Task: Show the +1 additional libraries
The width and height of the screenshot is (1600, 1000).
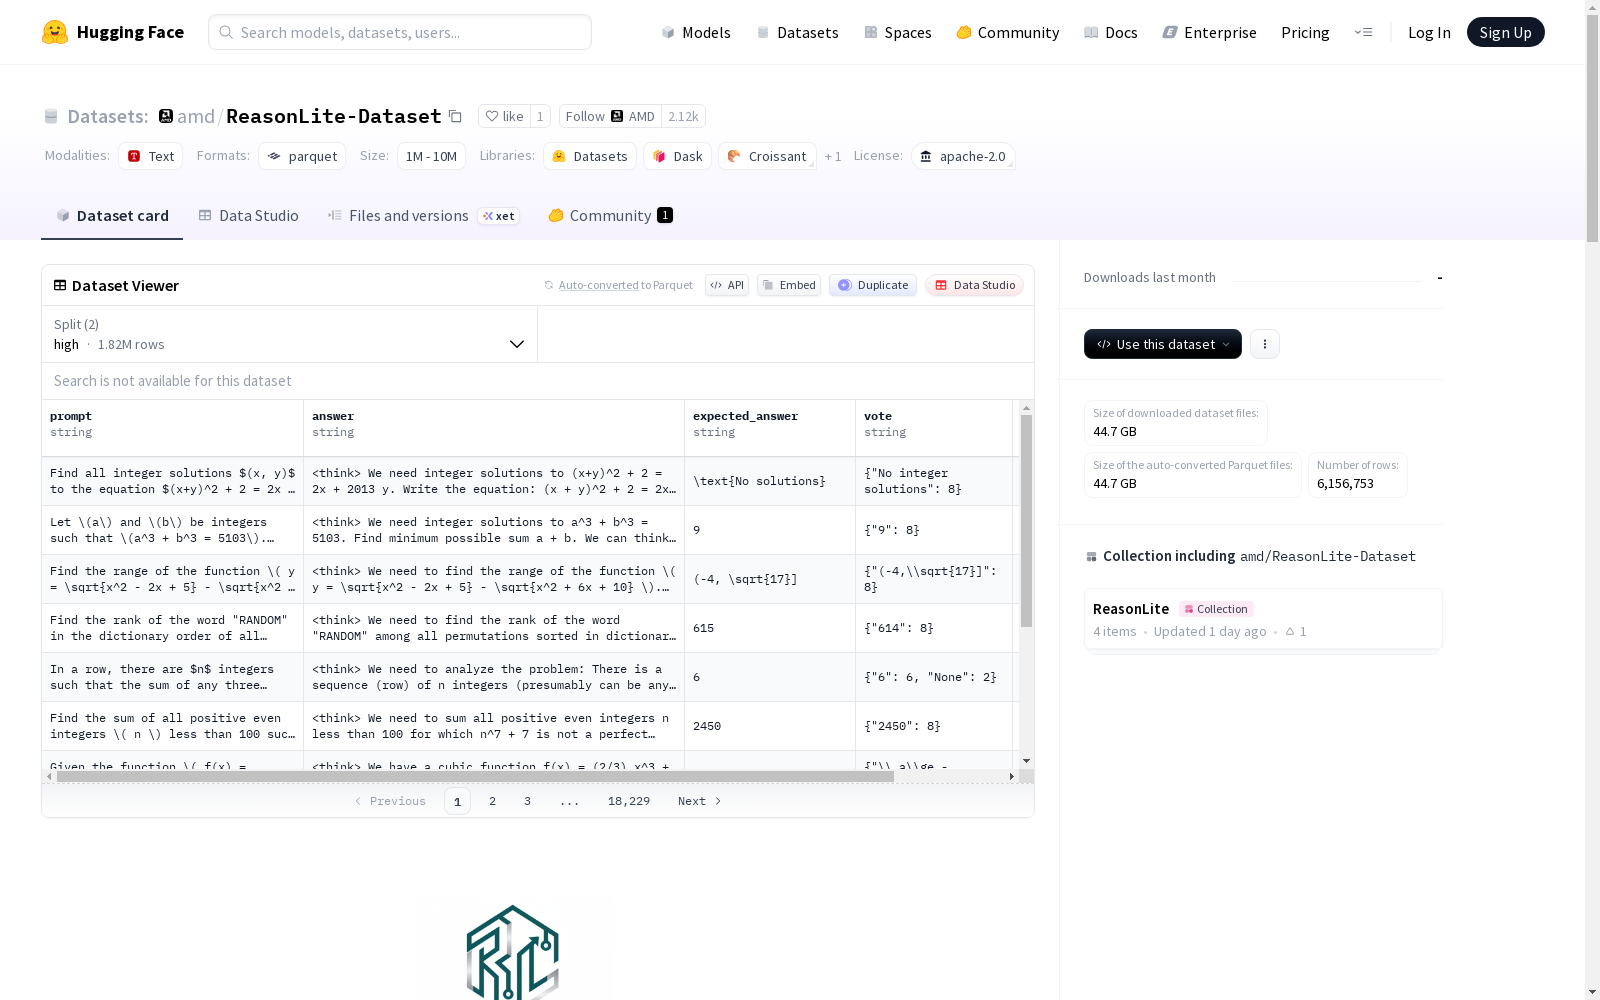Action: 833,156
